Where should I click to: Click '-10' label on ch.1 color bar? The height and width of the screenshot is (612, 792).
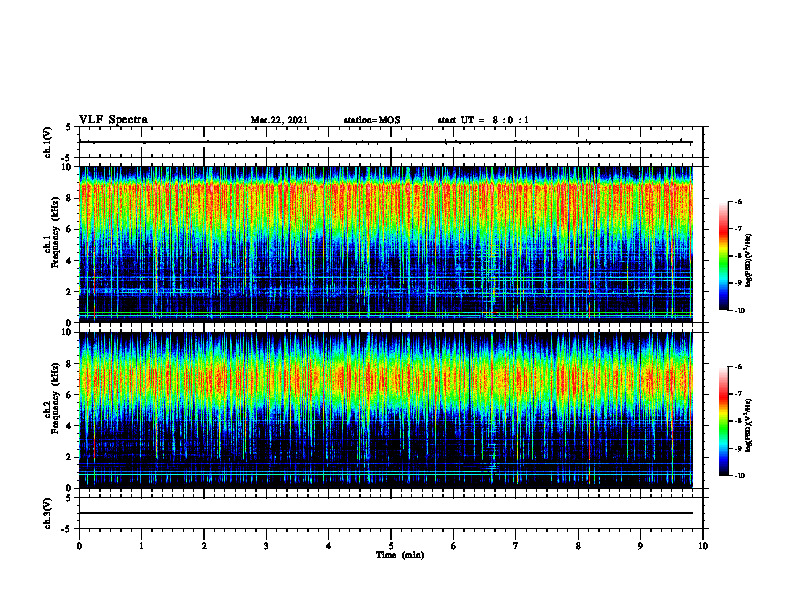pos(739,311)
